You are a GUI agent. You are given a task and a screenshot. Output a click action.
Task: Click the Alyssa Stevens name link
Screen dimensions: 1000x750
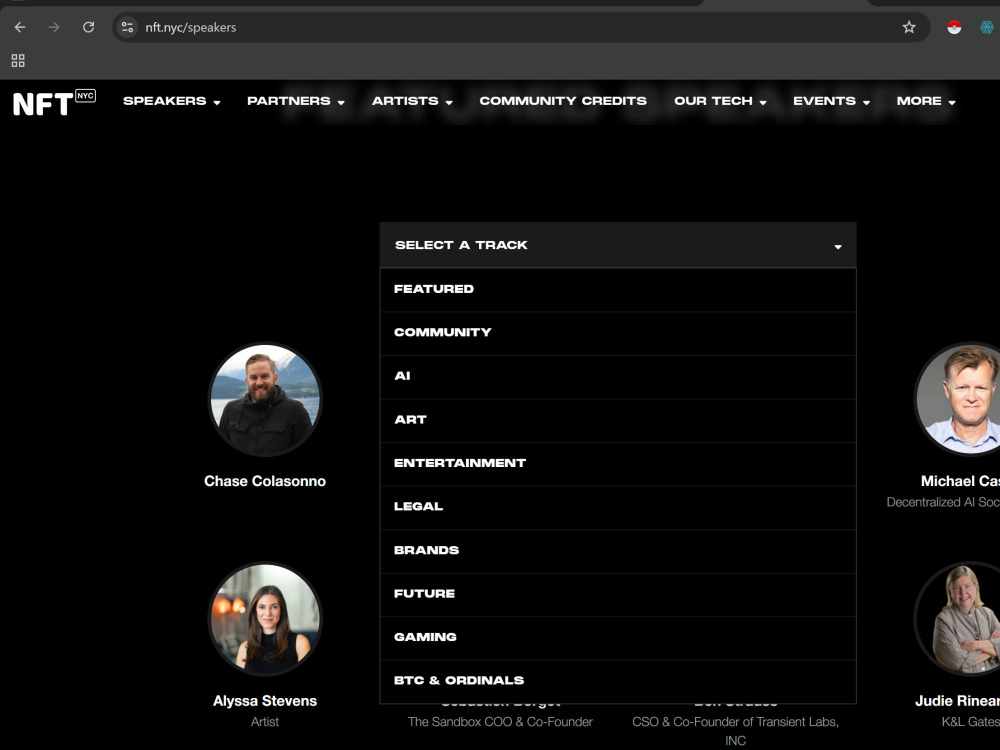pyautogui.click(x=265, y=701)
